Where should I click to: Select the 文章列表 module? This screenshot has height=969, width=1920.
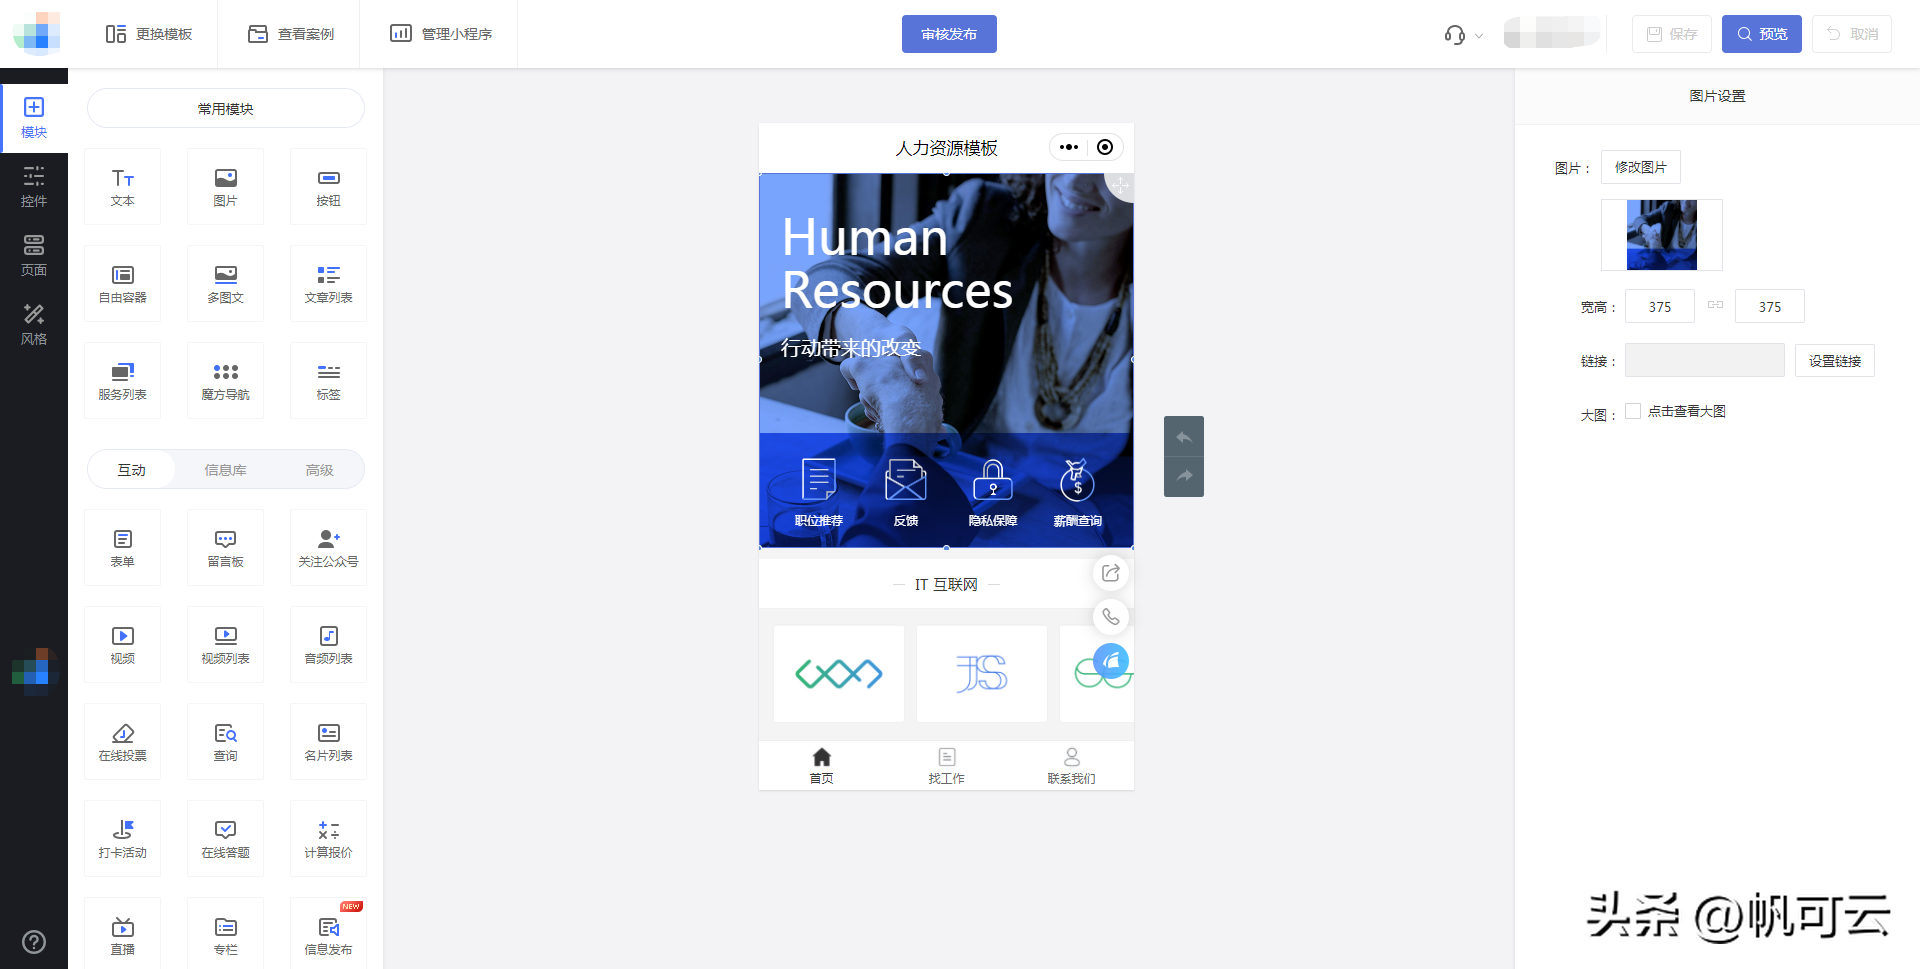coord(328,284)
